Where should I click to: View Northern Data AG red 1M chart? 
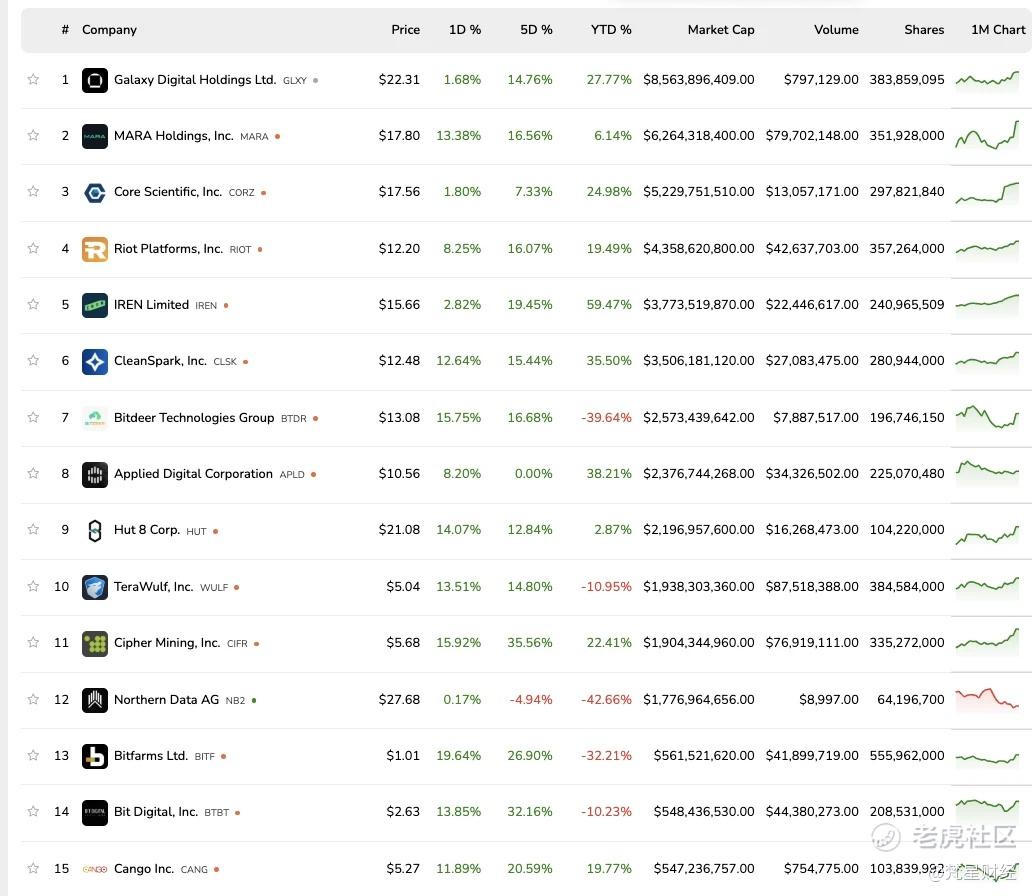tap(987, 699)
